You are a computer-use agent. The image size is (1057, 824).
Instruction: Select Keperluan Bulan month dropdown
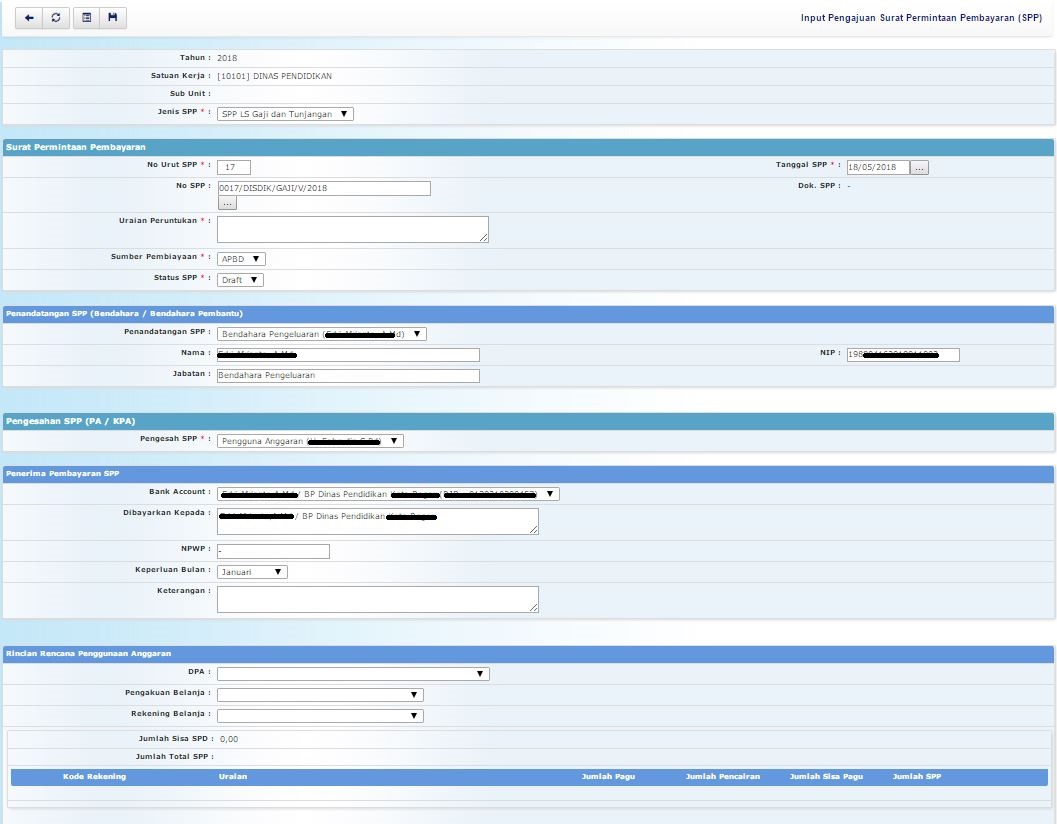pyautogui.click(x=252, y=572)
